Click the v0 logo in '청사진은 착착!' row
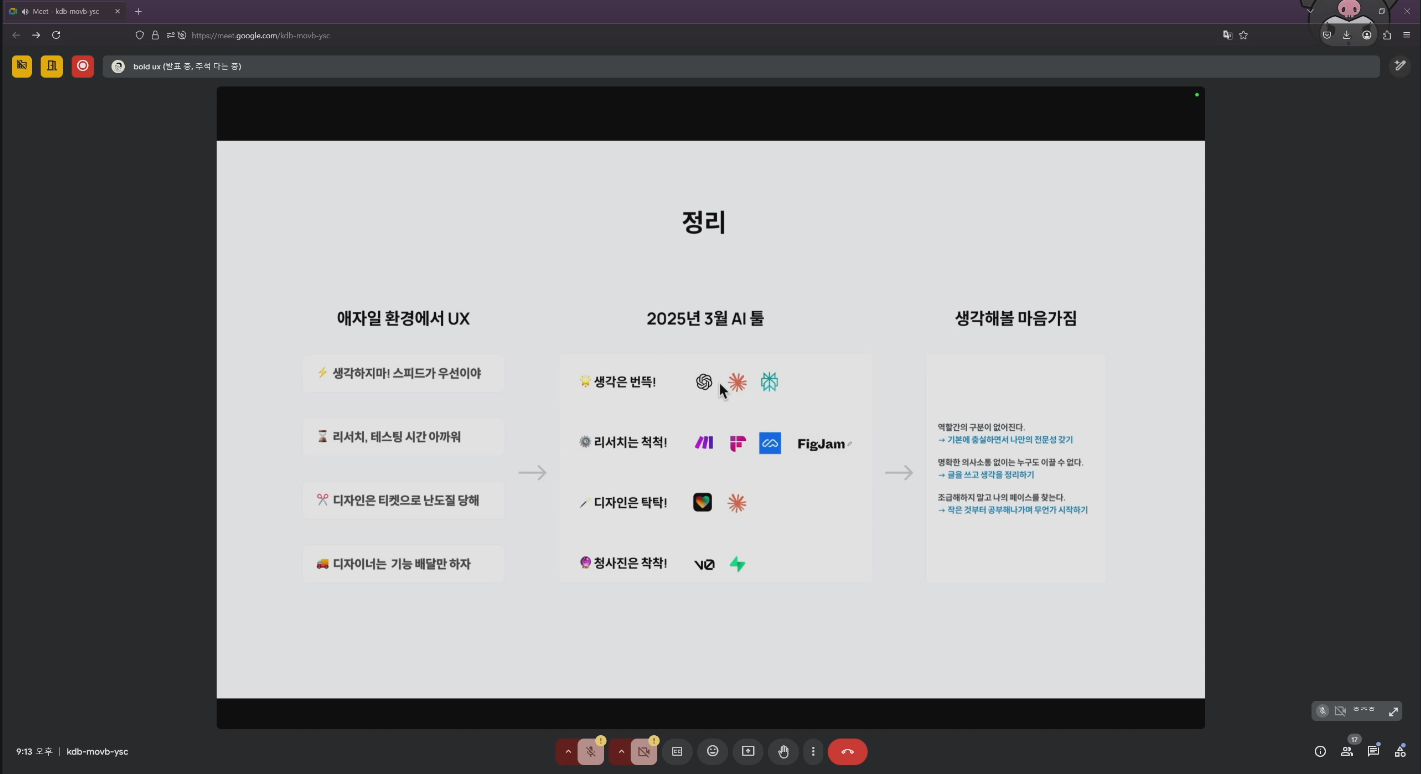The width and height of the screenshot is (1421, 774). pos(704,565)
